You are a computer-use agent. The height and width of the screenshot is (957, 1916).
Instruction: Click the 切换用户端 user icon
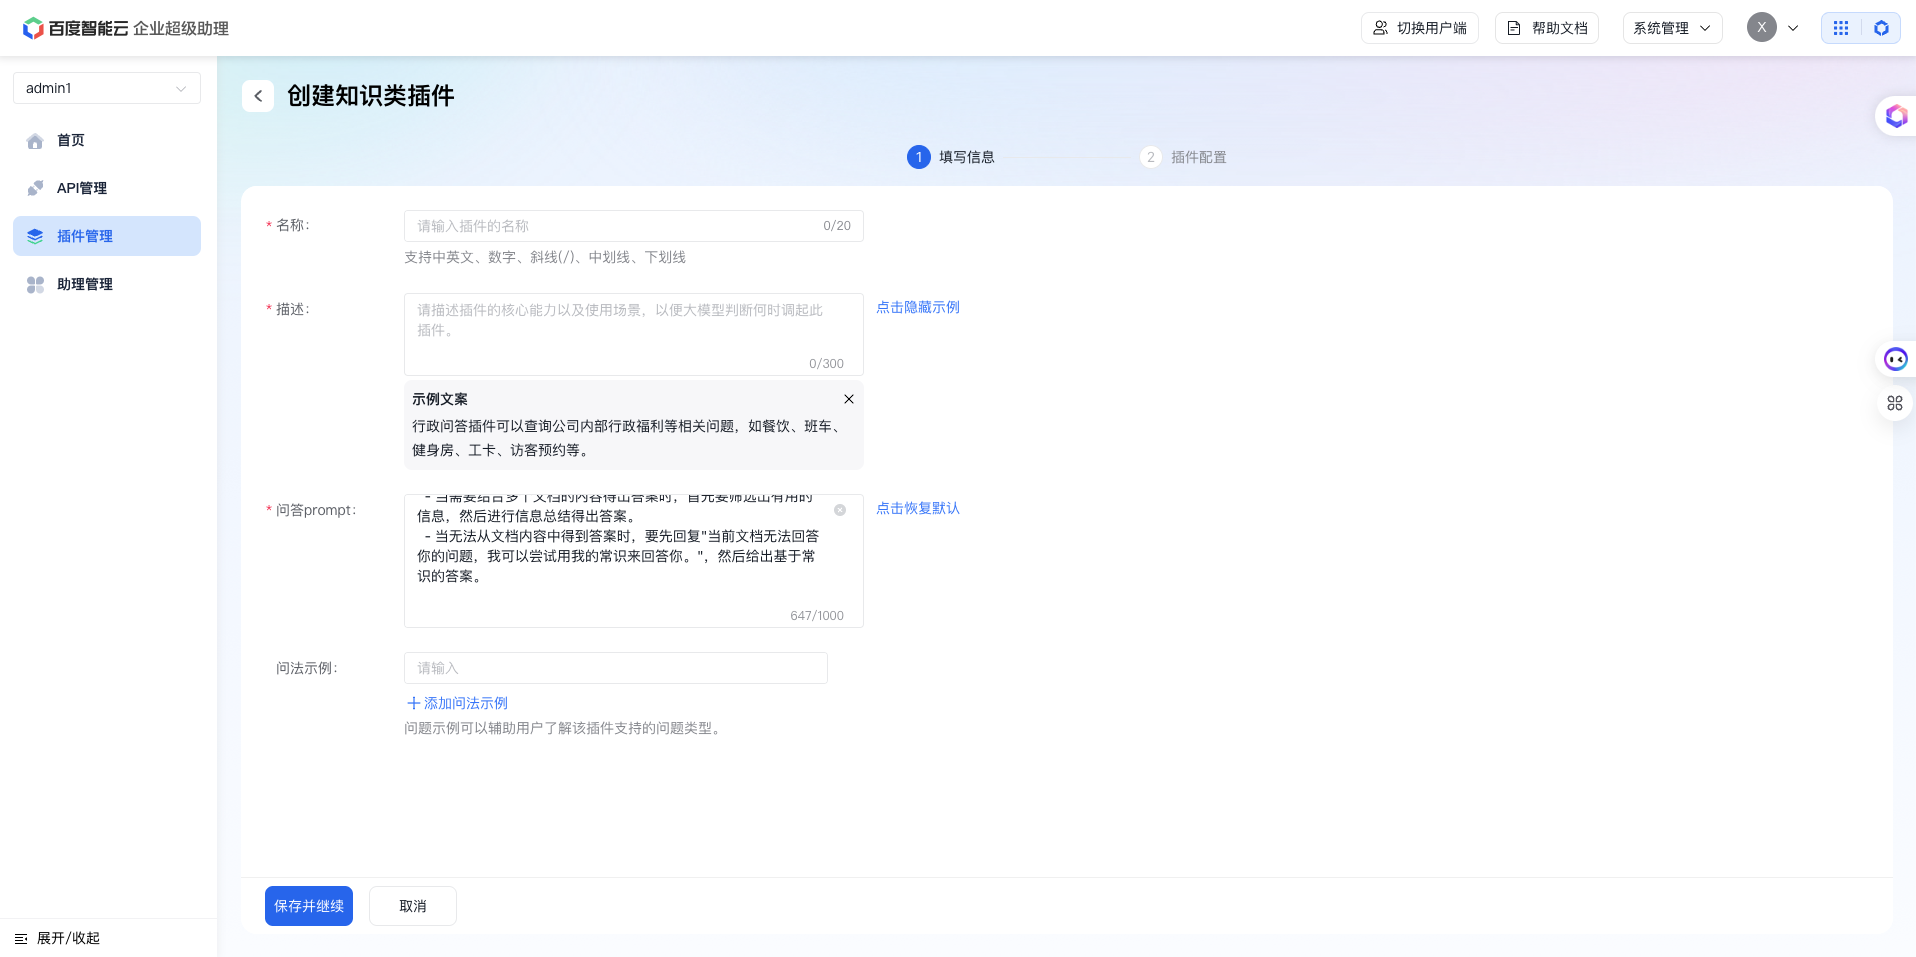coord(1380,28)
